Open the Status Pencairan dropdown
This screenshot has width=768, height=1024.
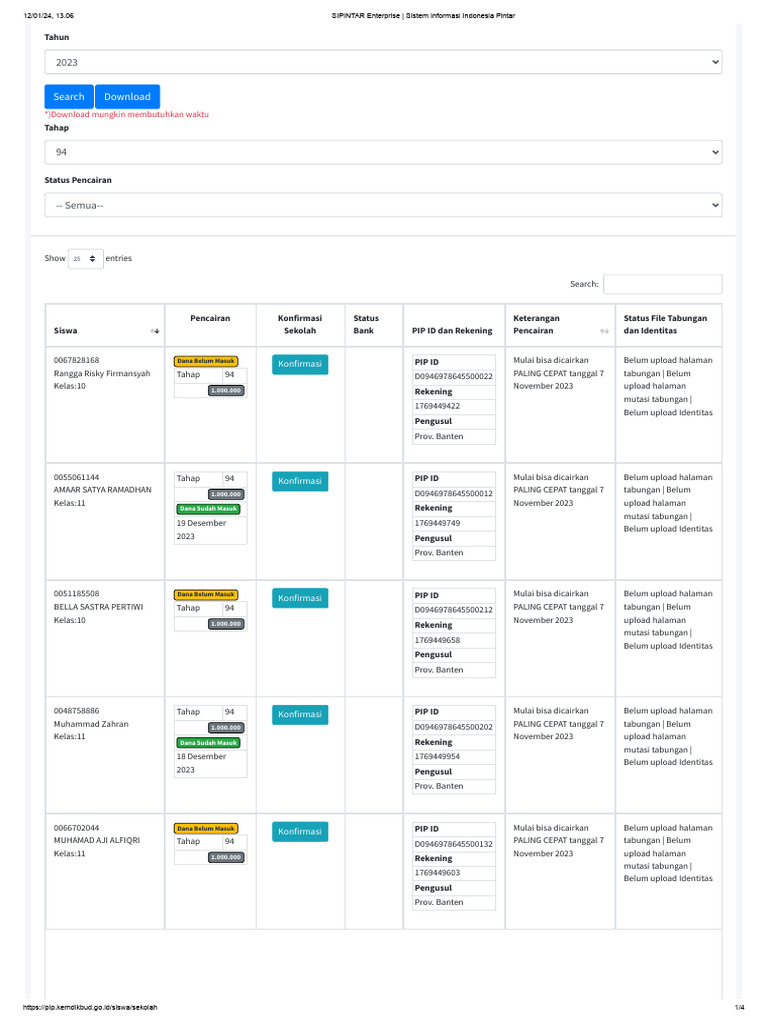tap(383, 205)
